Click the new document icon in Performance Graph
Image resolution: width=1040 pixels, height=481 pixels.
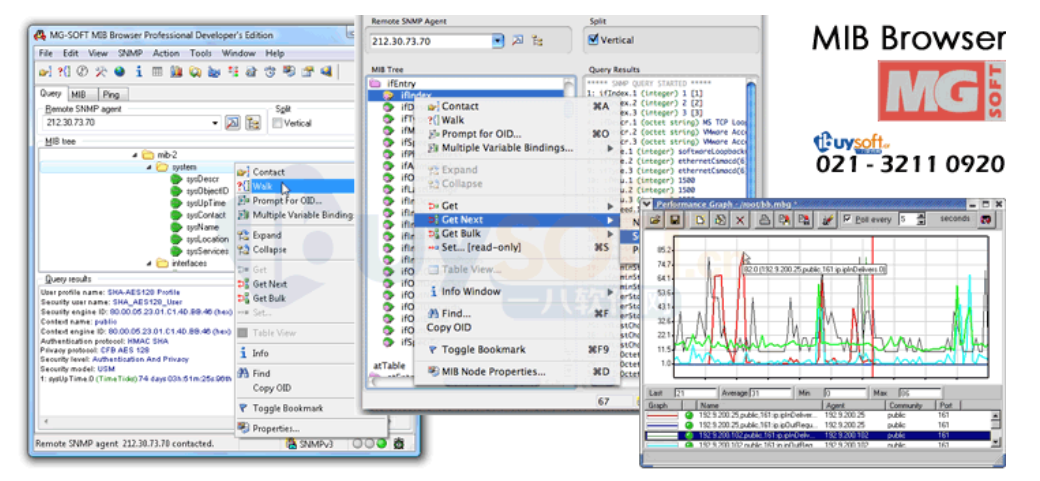[700, 220]
